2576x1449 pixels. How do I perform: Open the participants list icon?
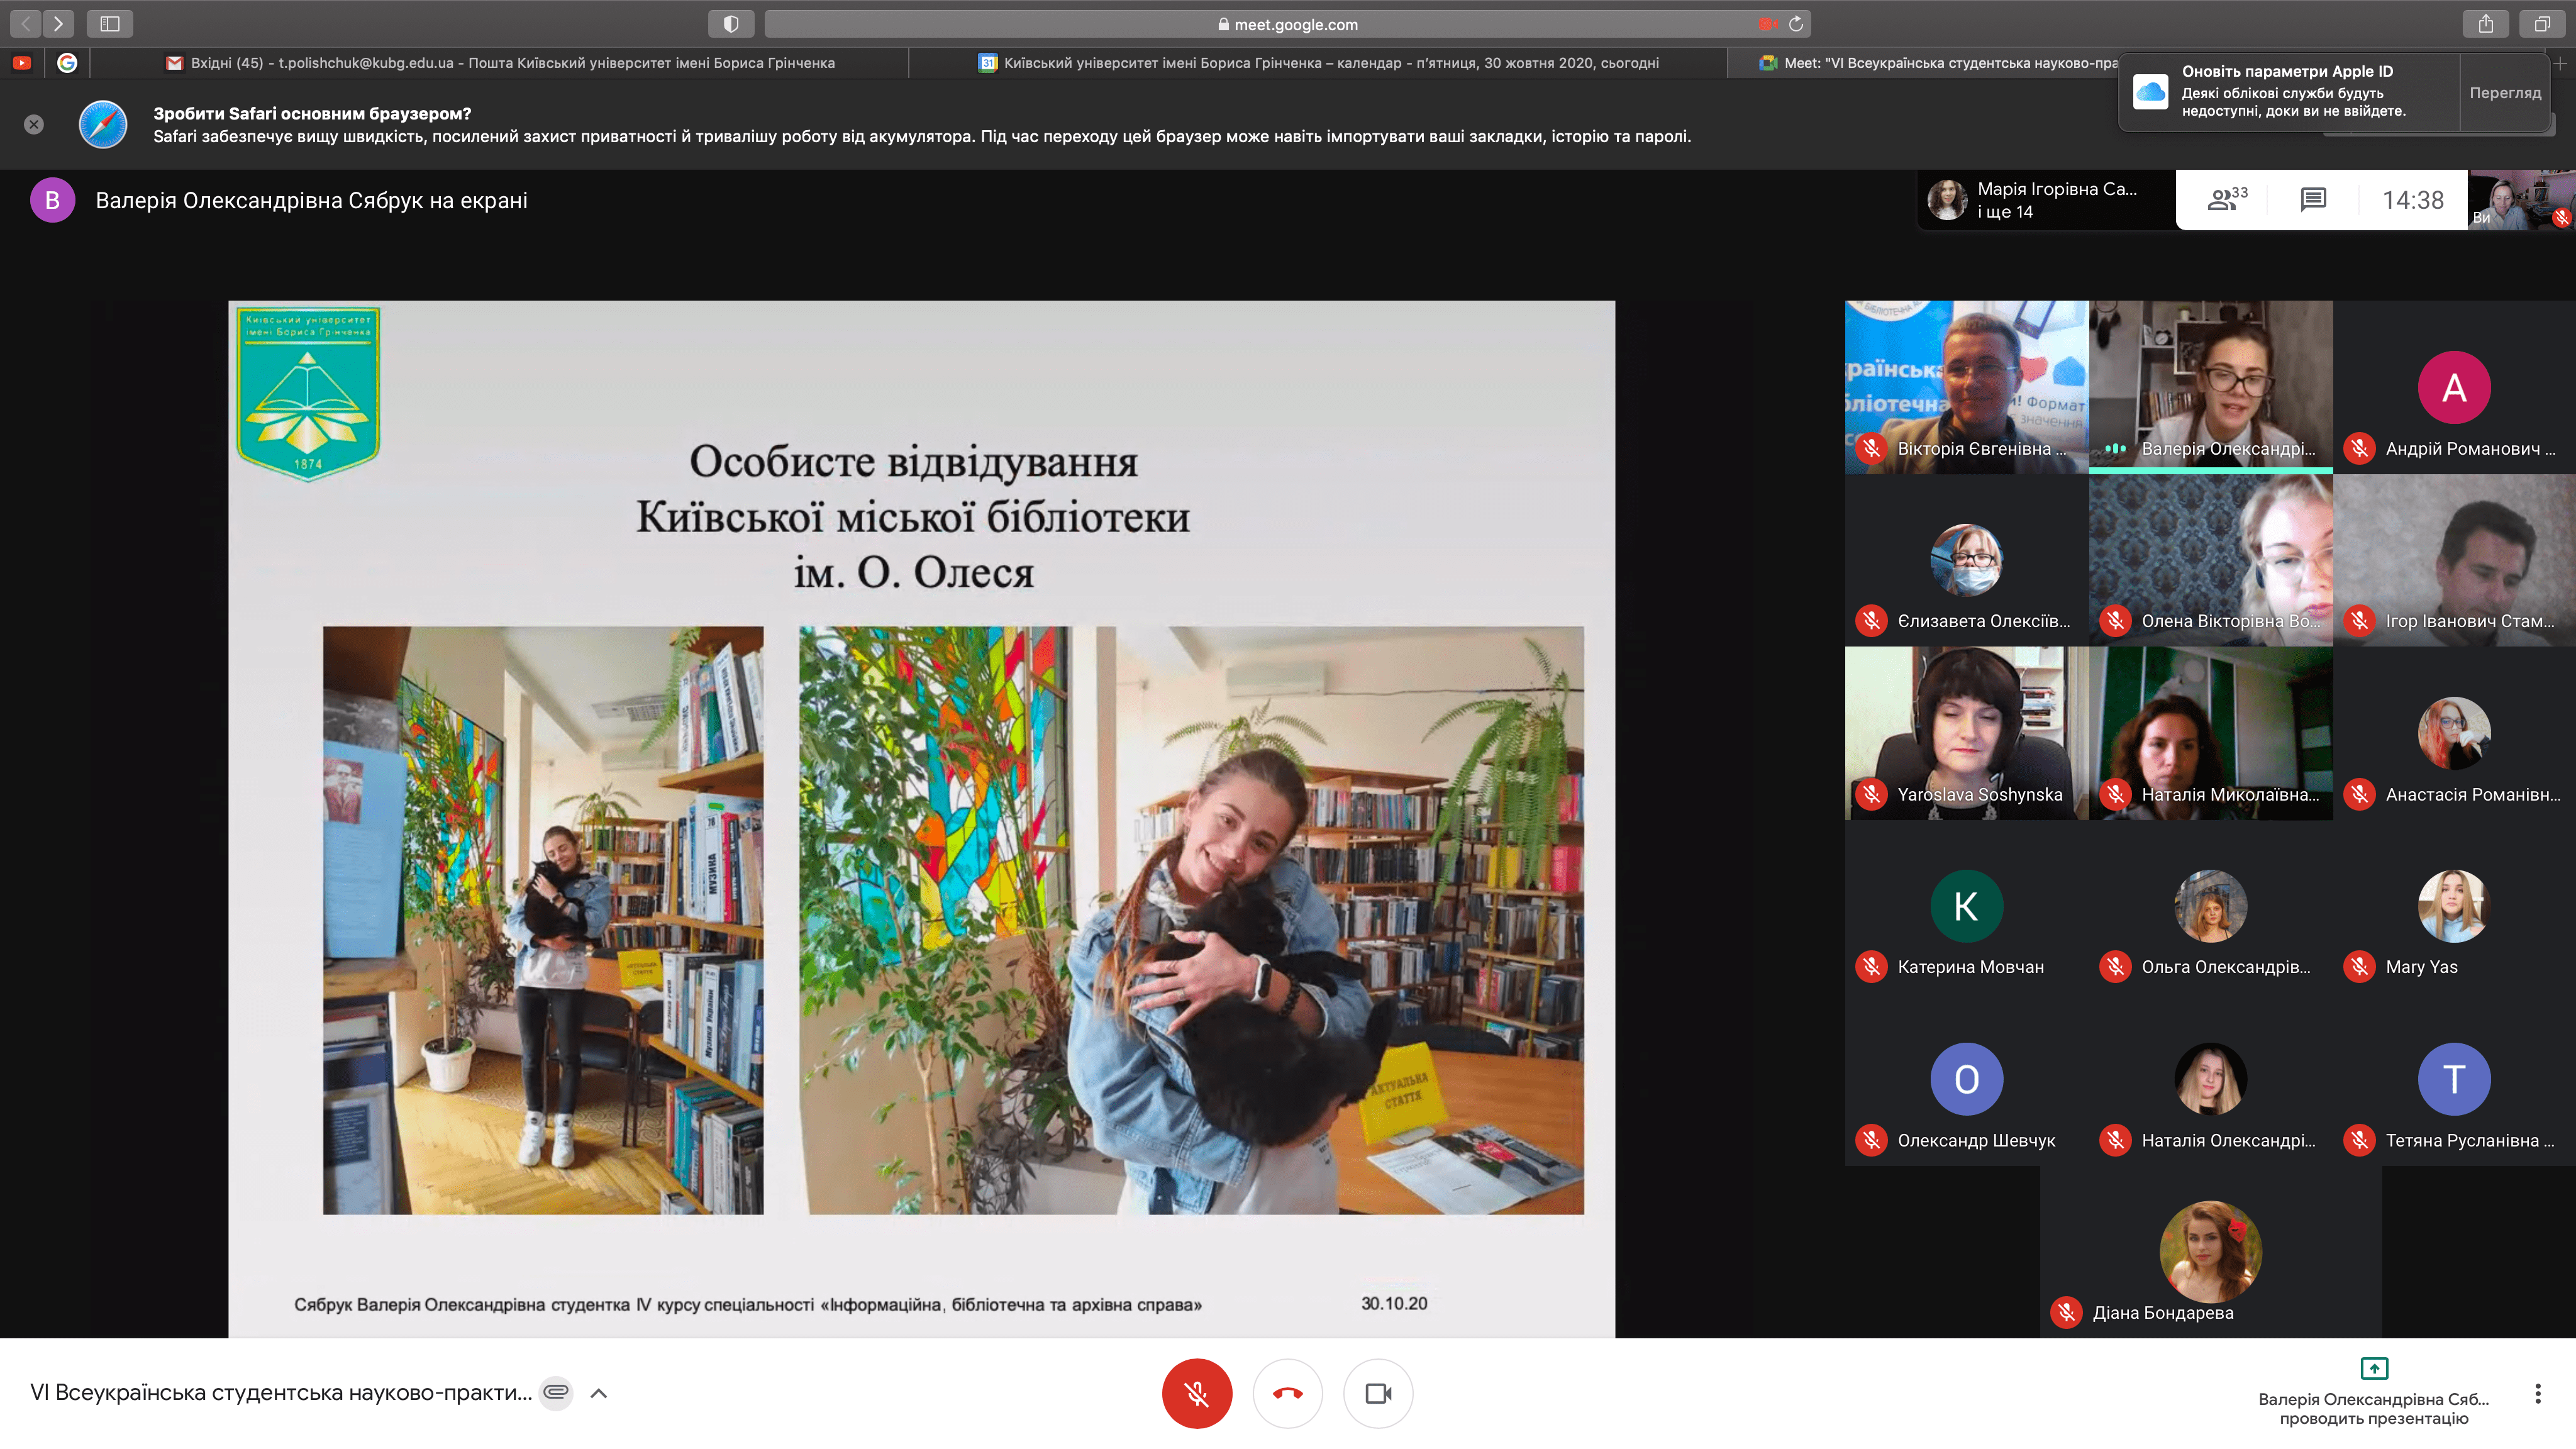pos(2226,200)
